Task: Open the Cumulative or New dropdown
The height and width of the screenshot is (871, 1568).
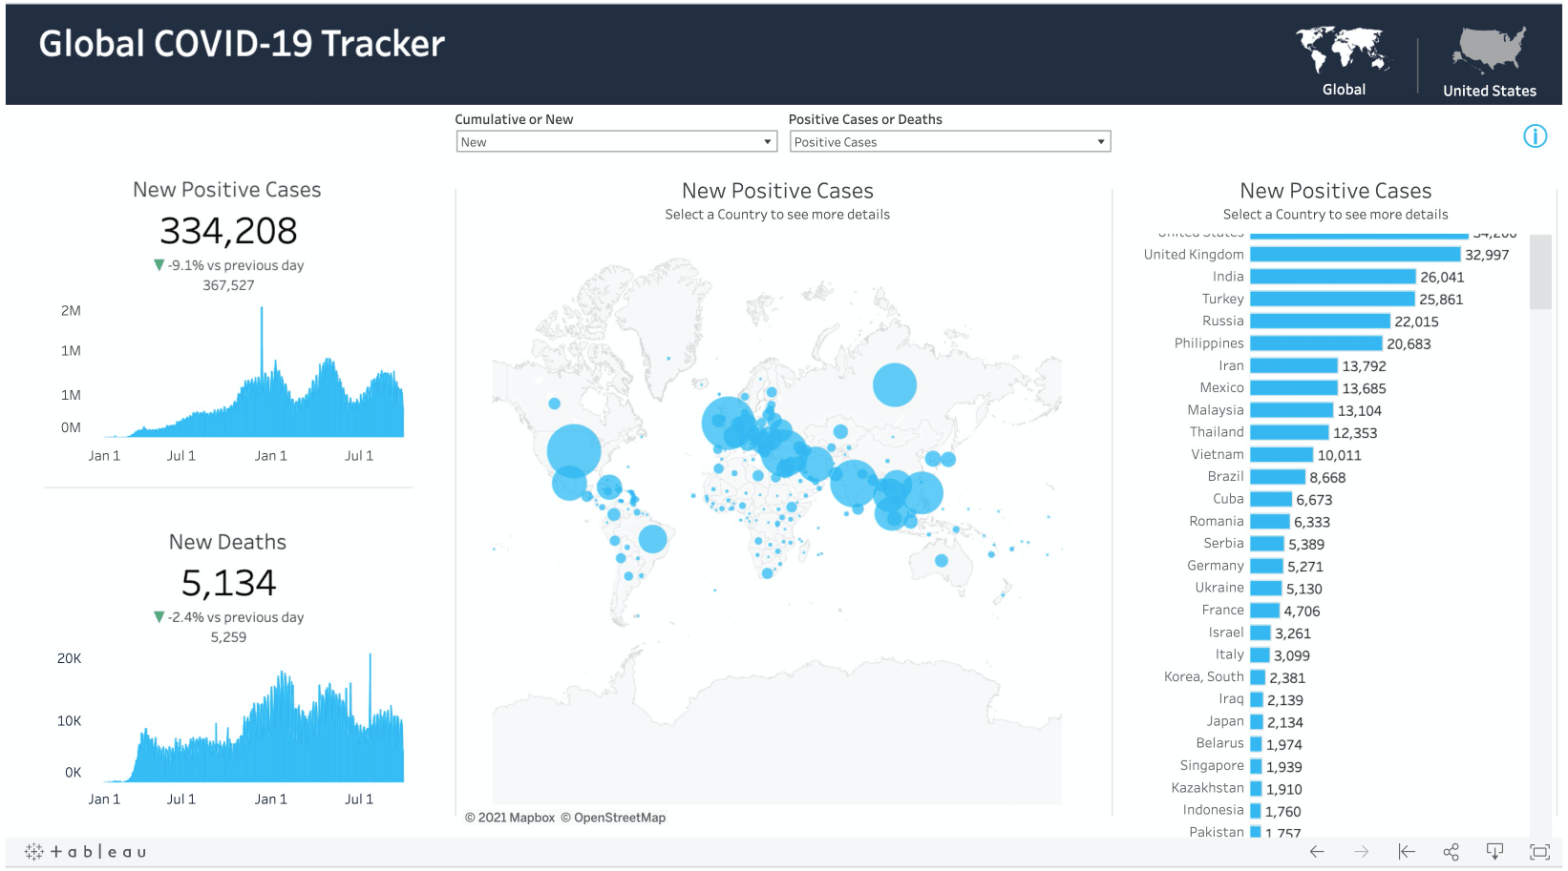Action: [x=616, y=142]
